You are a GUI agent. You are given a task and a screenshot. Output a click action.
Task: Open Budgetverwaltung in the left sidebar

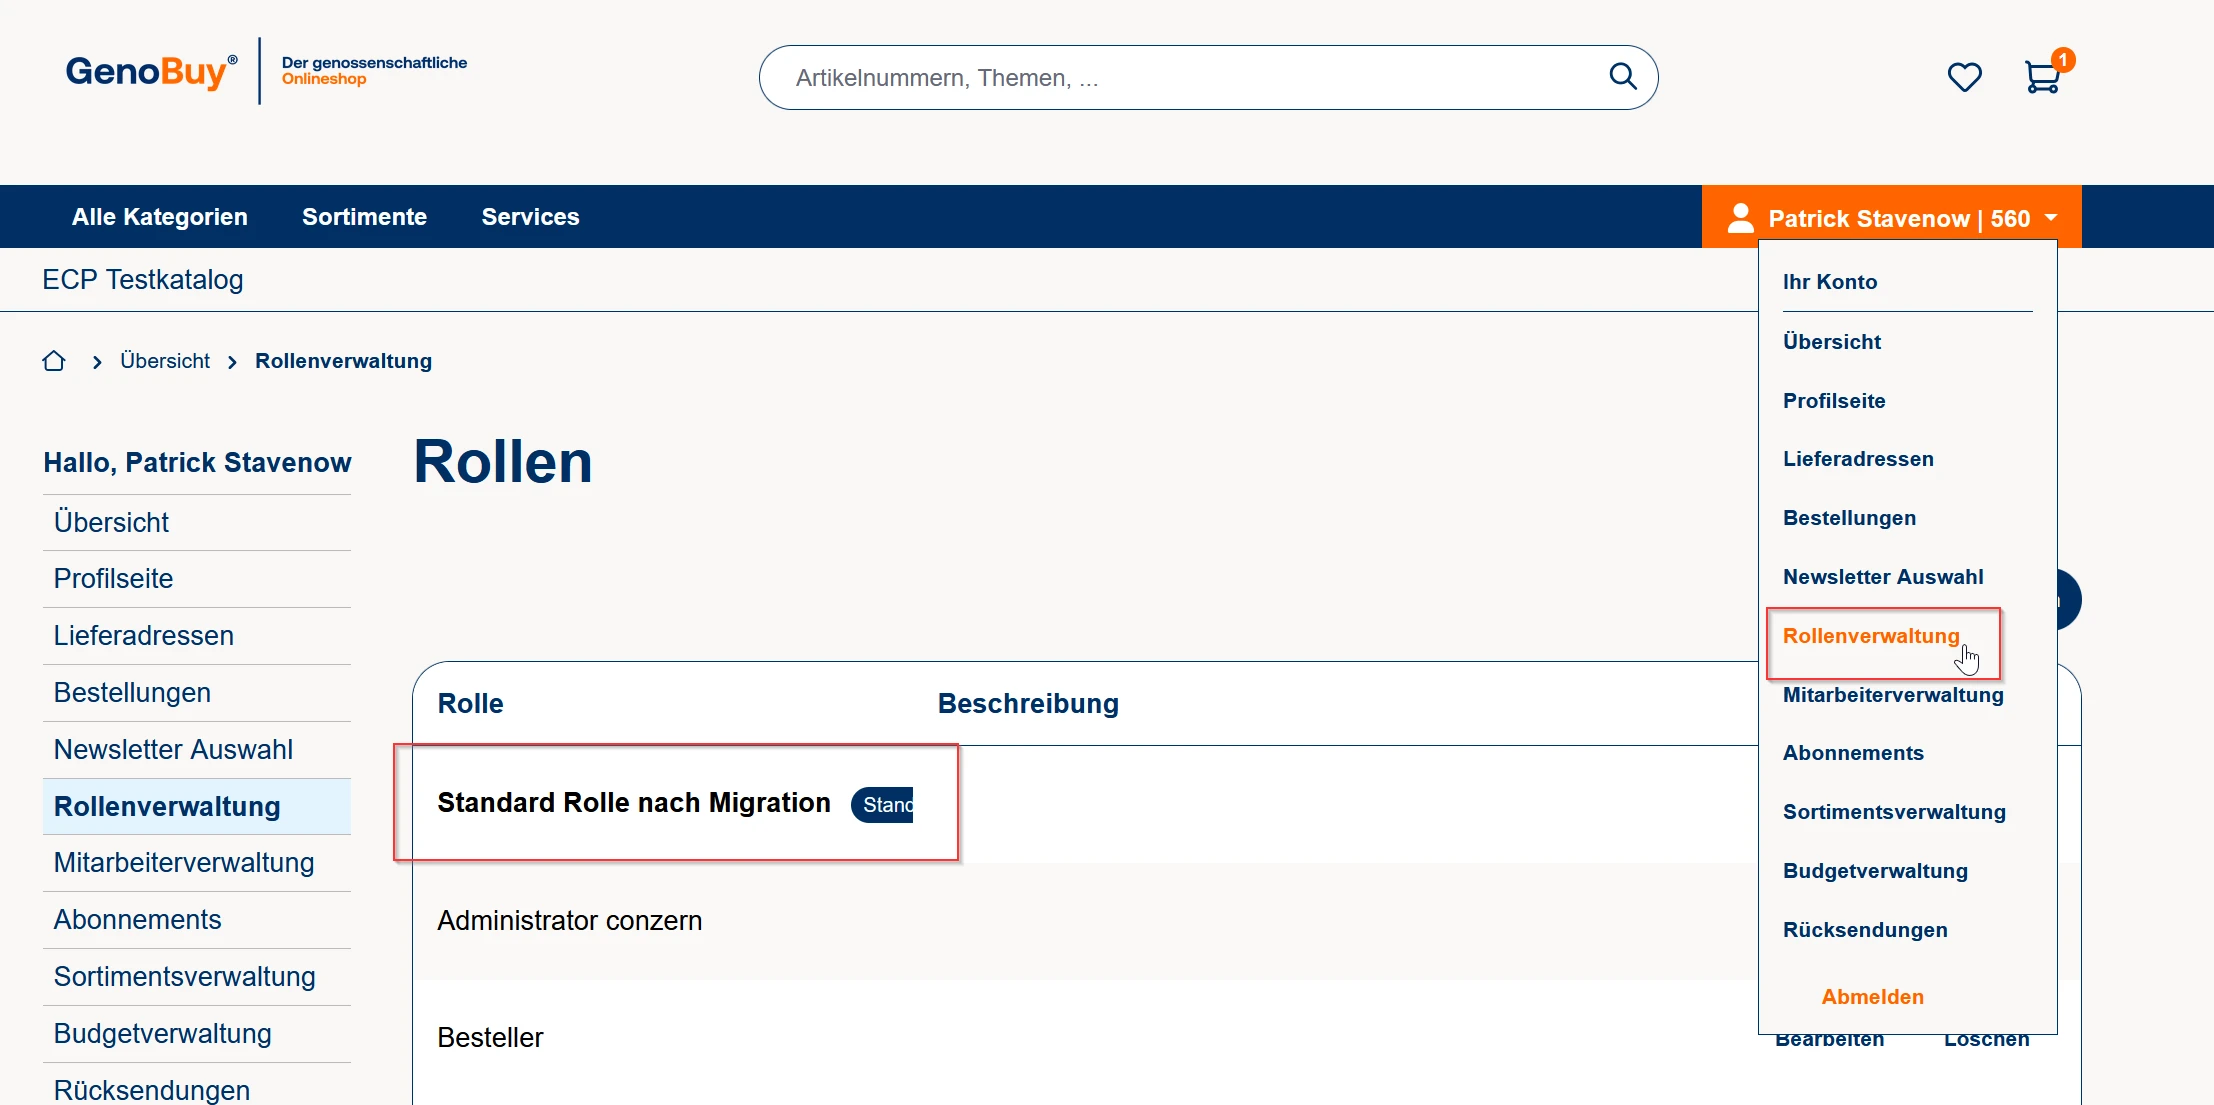coord(163,1034)
